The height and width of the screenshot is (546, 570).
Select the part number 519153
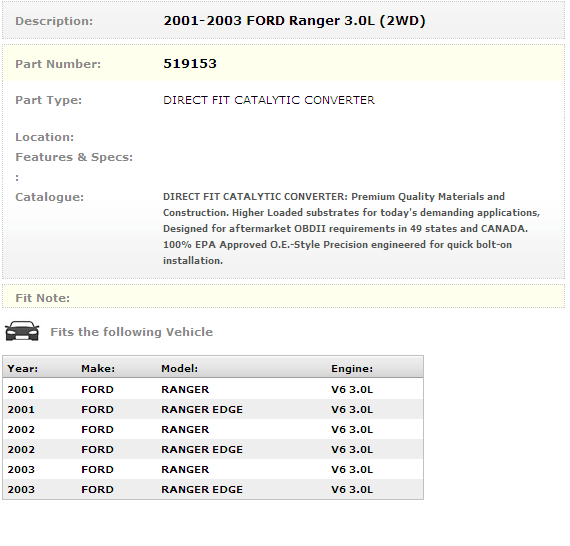pos(190,64)
